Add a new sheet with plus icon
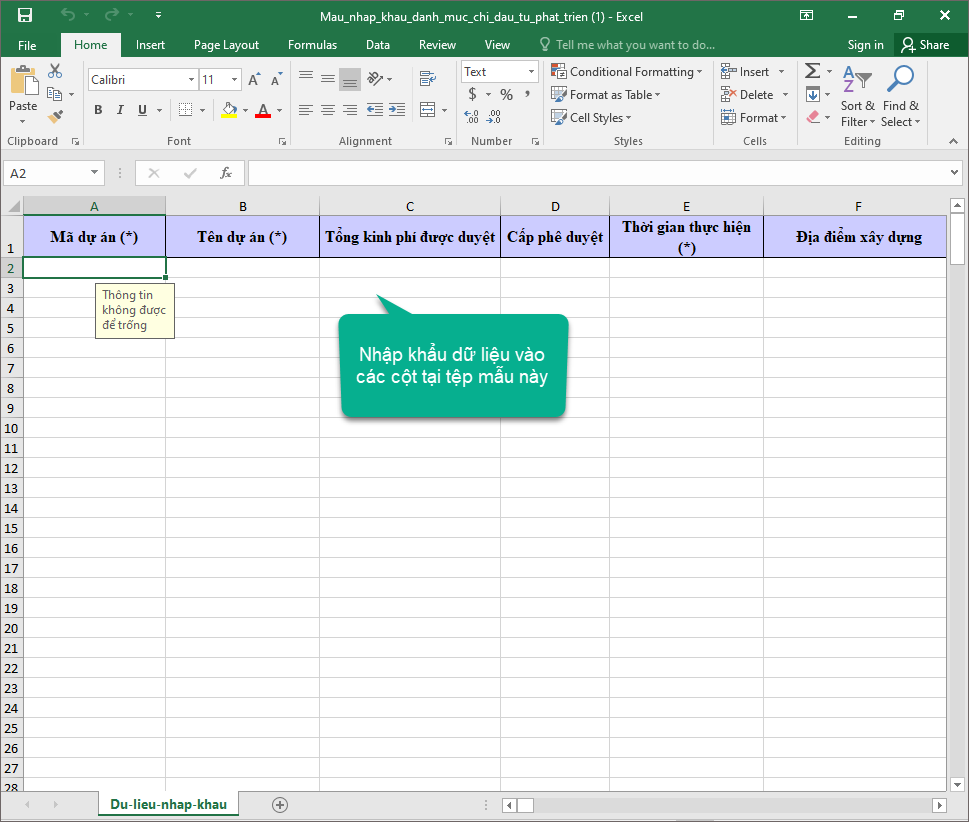Image resolution: width=969 pixels, height=822 pixels. 280,805
